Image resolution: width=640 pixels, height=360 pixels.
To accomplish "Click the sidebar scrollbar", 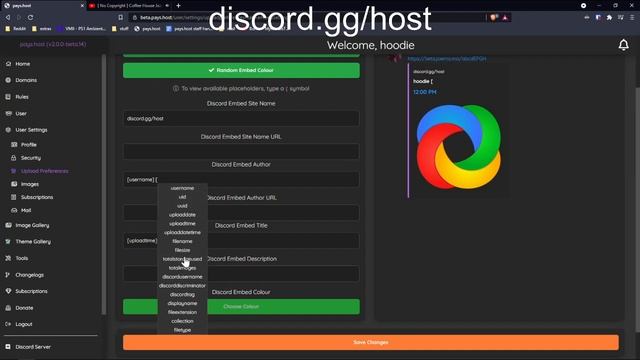I will coord(104,184).
